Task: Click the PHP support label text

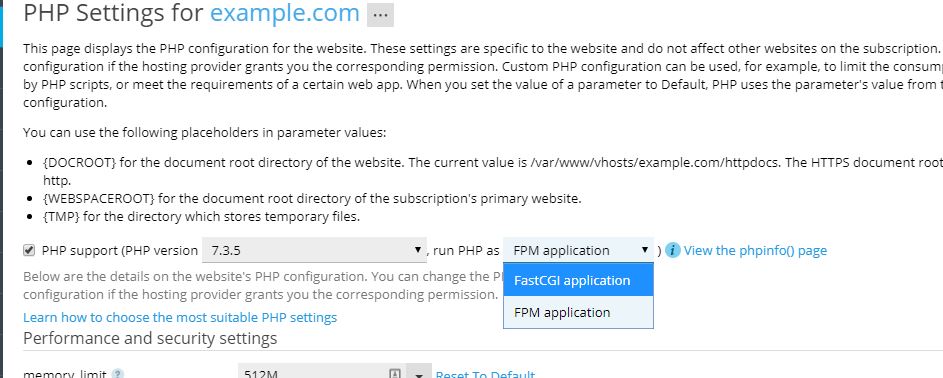Action: 80,251
